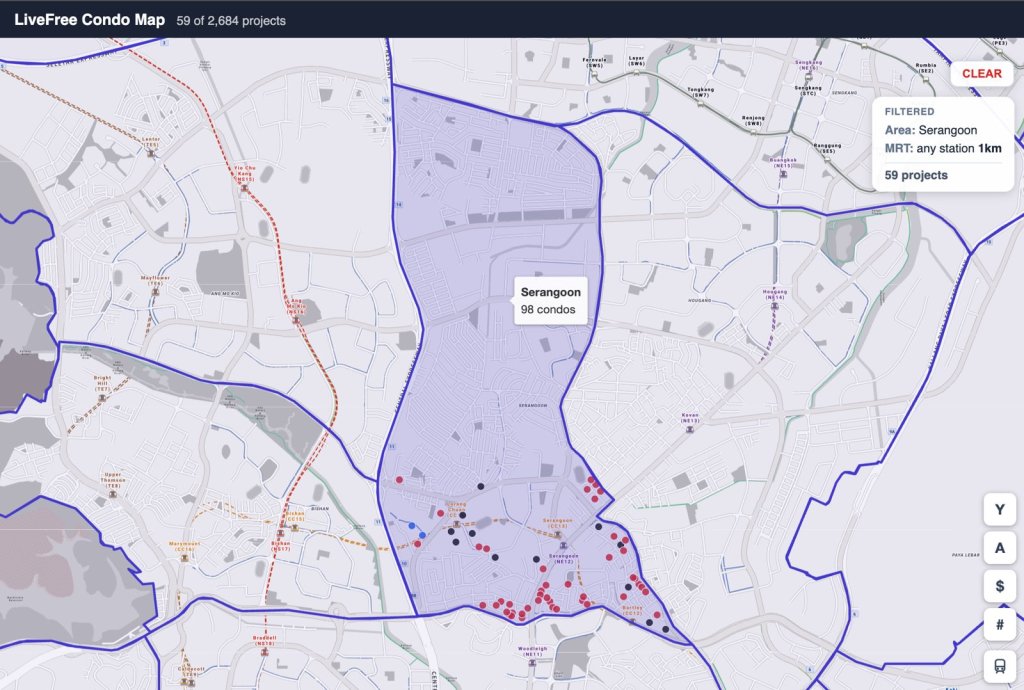Click the 'MRT: any station 1km' filter line
Image resolution: width=1024 pixels, height=690 pixels.
point(943,148)
